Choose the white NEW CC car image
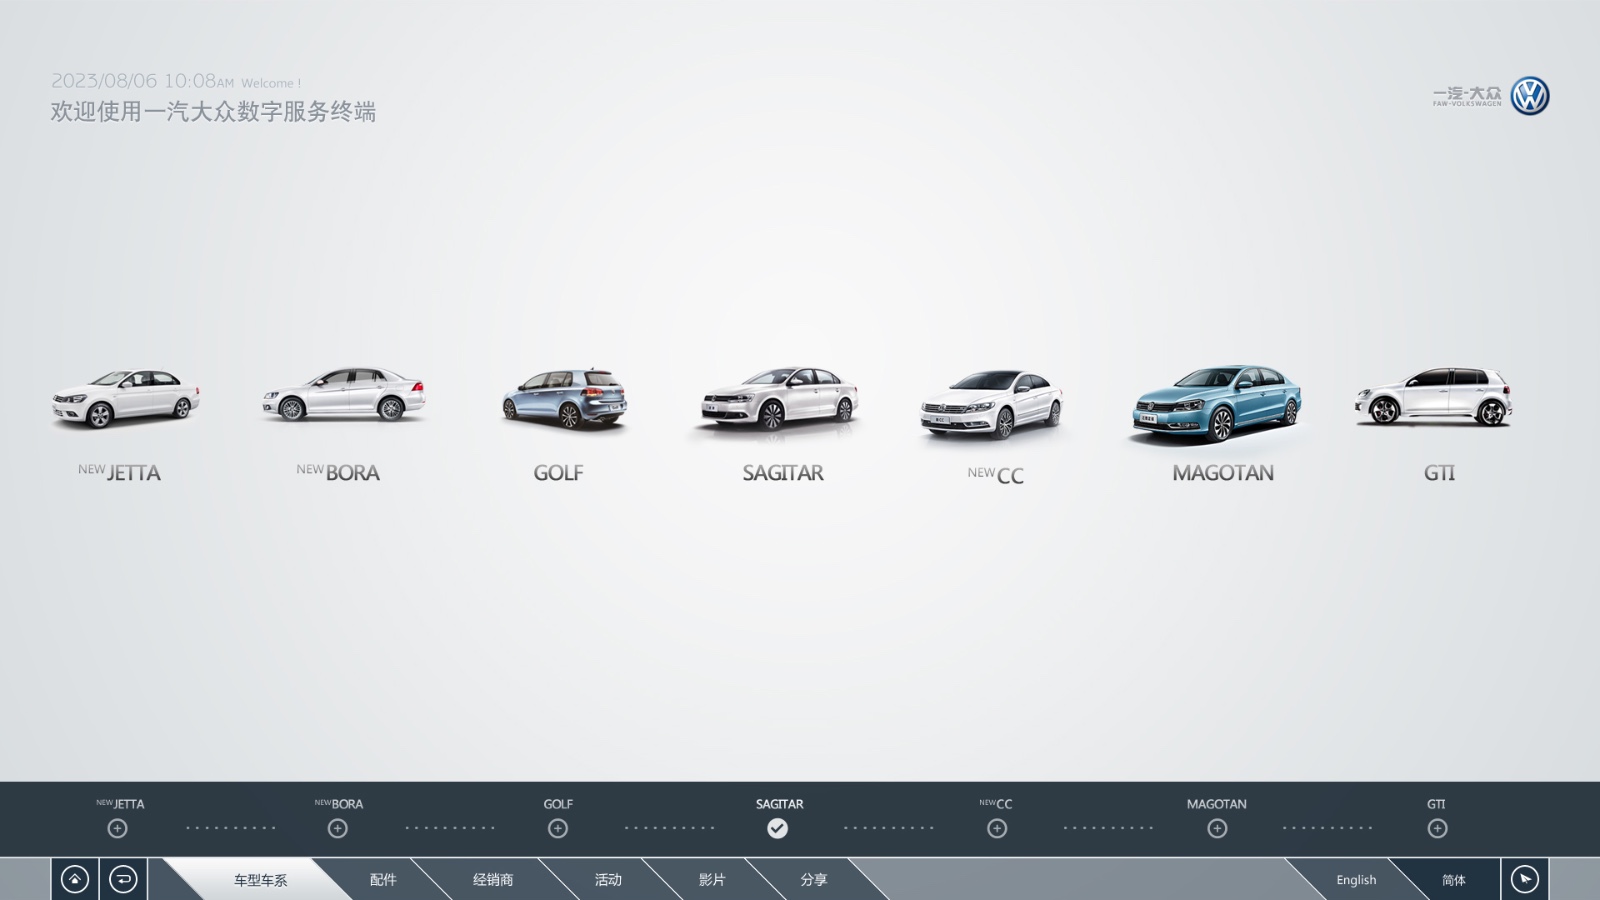The height and width of the screenshot is (900, 1600). 991,404
